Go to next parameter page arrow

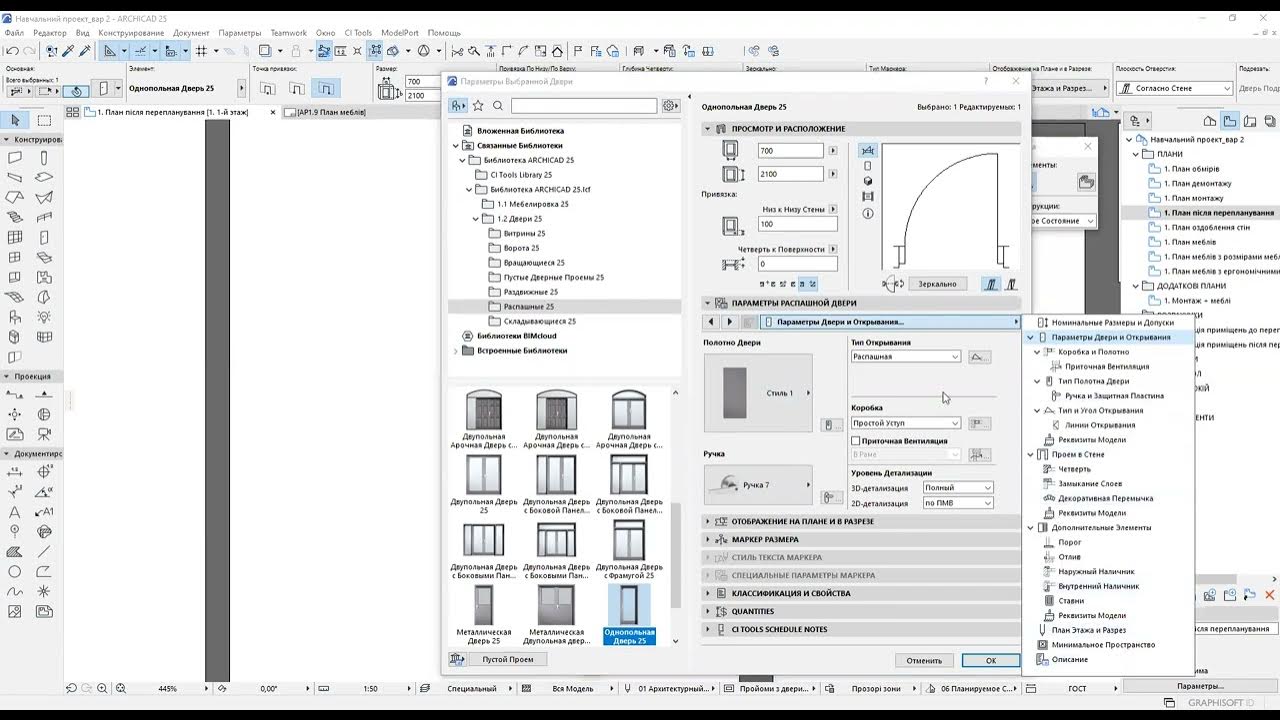tap(729, 322)
